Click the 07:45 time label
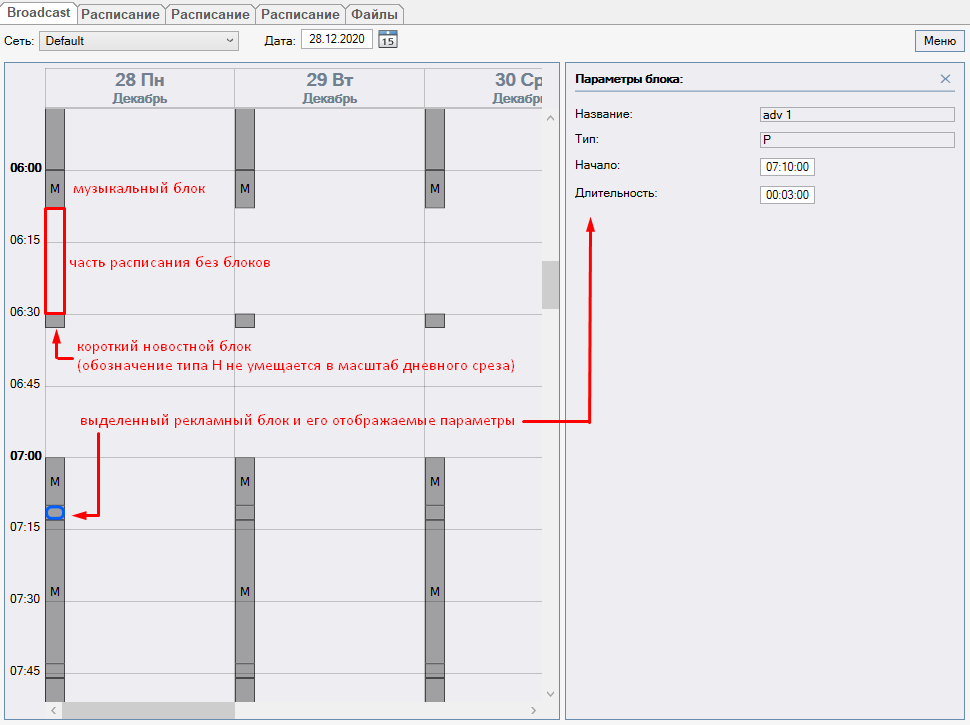 (25, 671)
